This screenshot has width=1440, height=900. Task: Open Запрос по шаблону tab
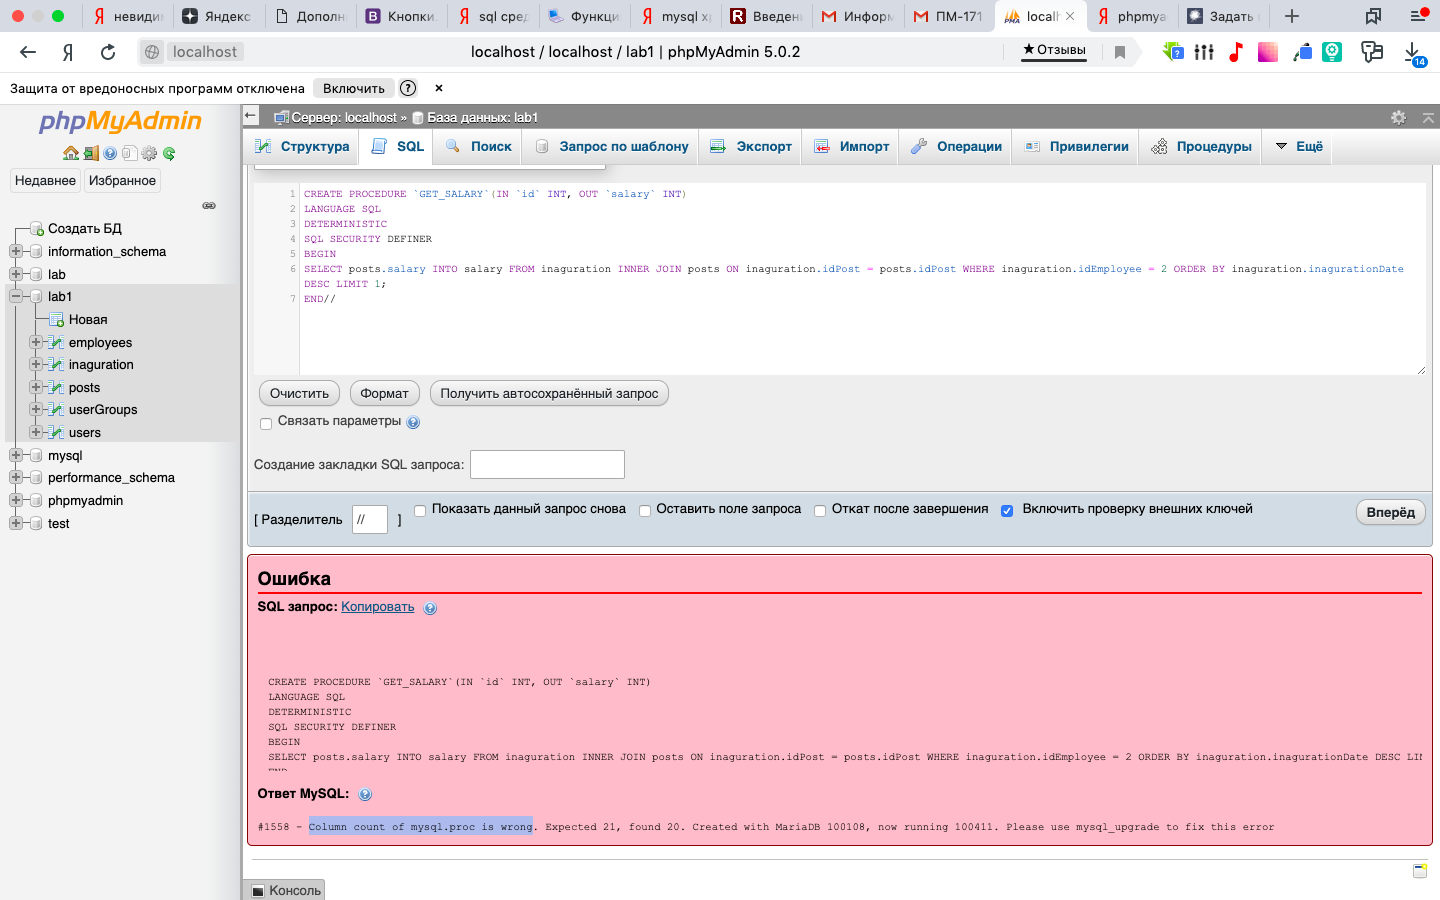pos(611,146)
